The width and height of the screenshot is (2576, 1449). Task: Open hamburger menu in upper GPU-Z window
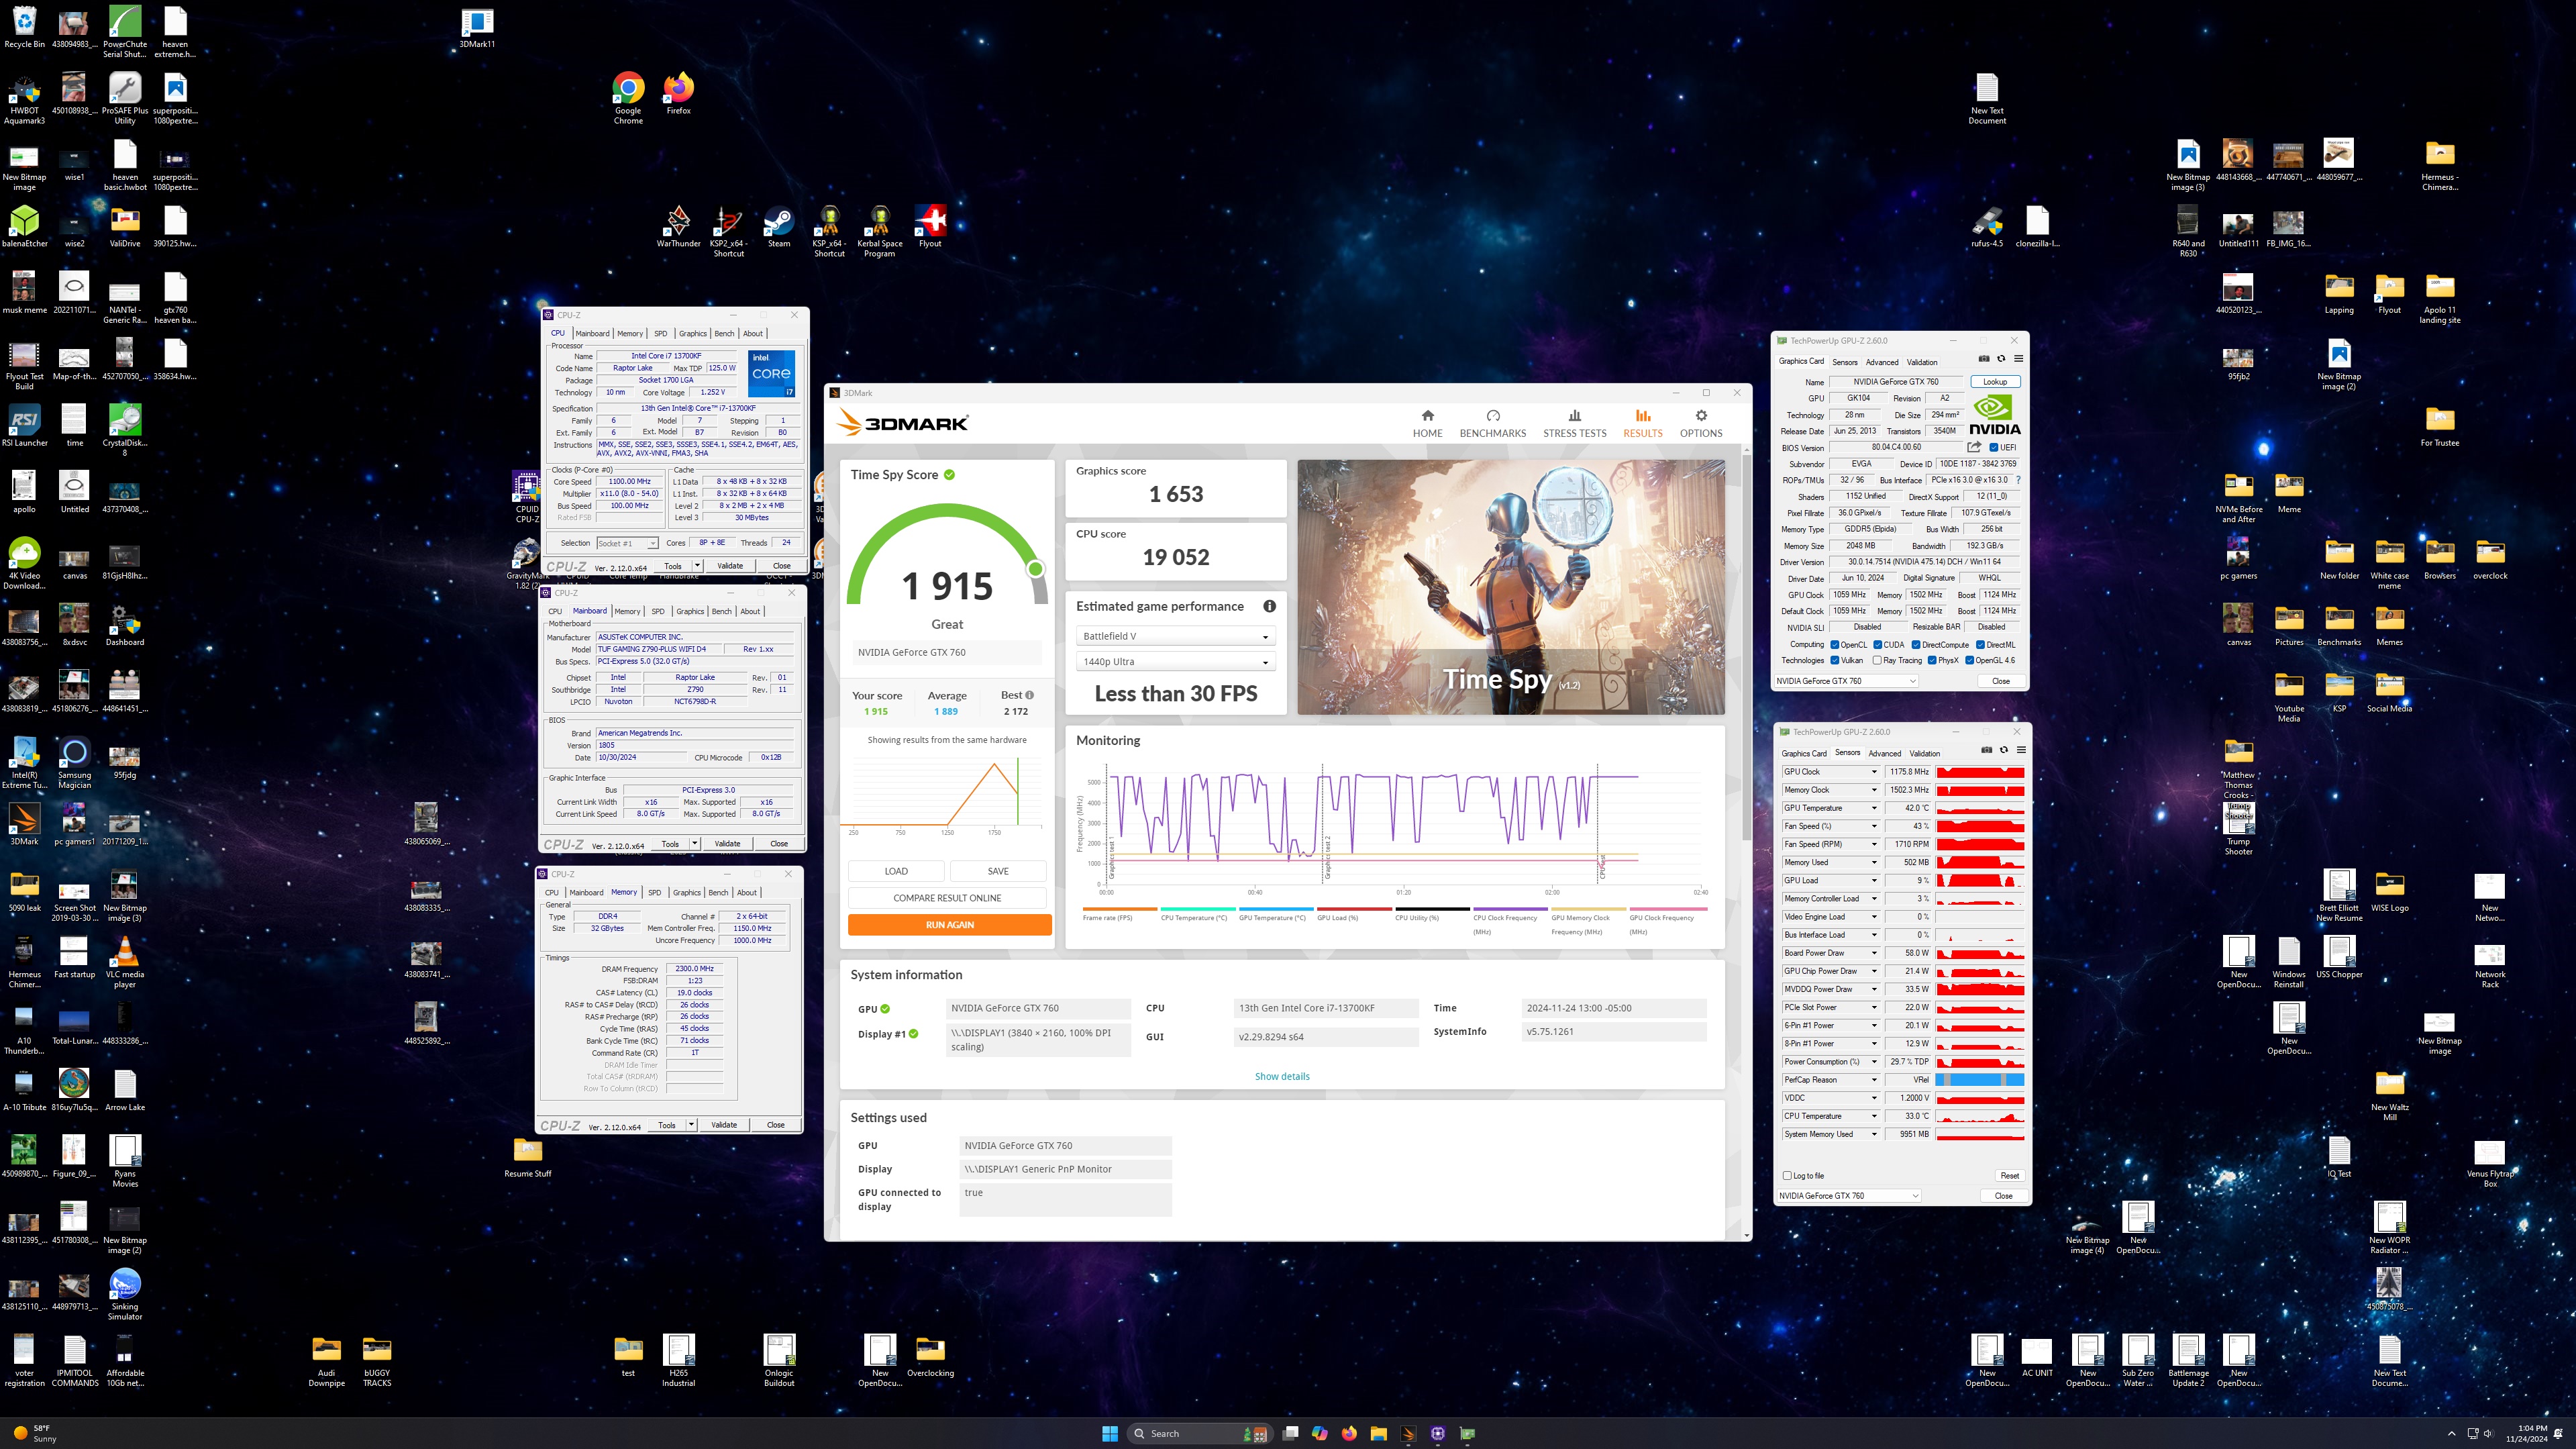2018,359
